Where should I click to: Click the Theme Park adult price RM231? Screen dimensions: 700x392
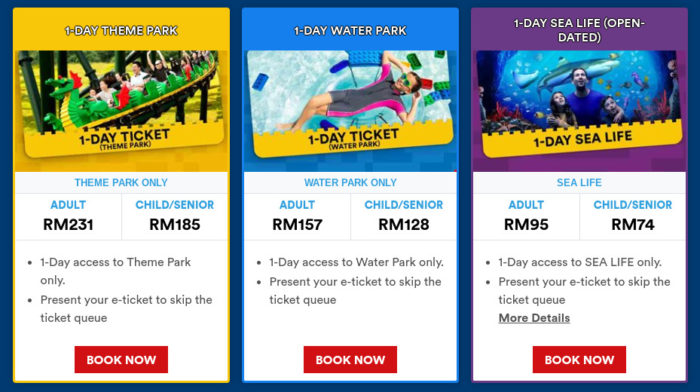68,225
